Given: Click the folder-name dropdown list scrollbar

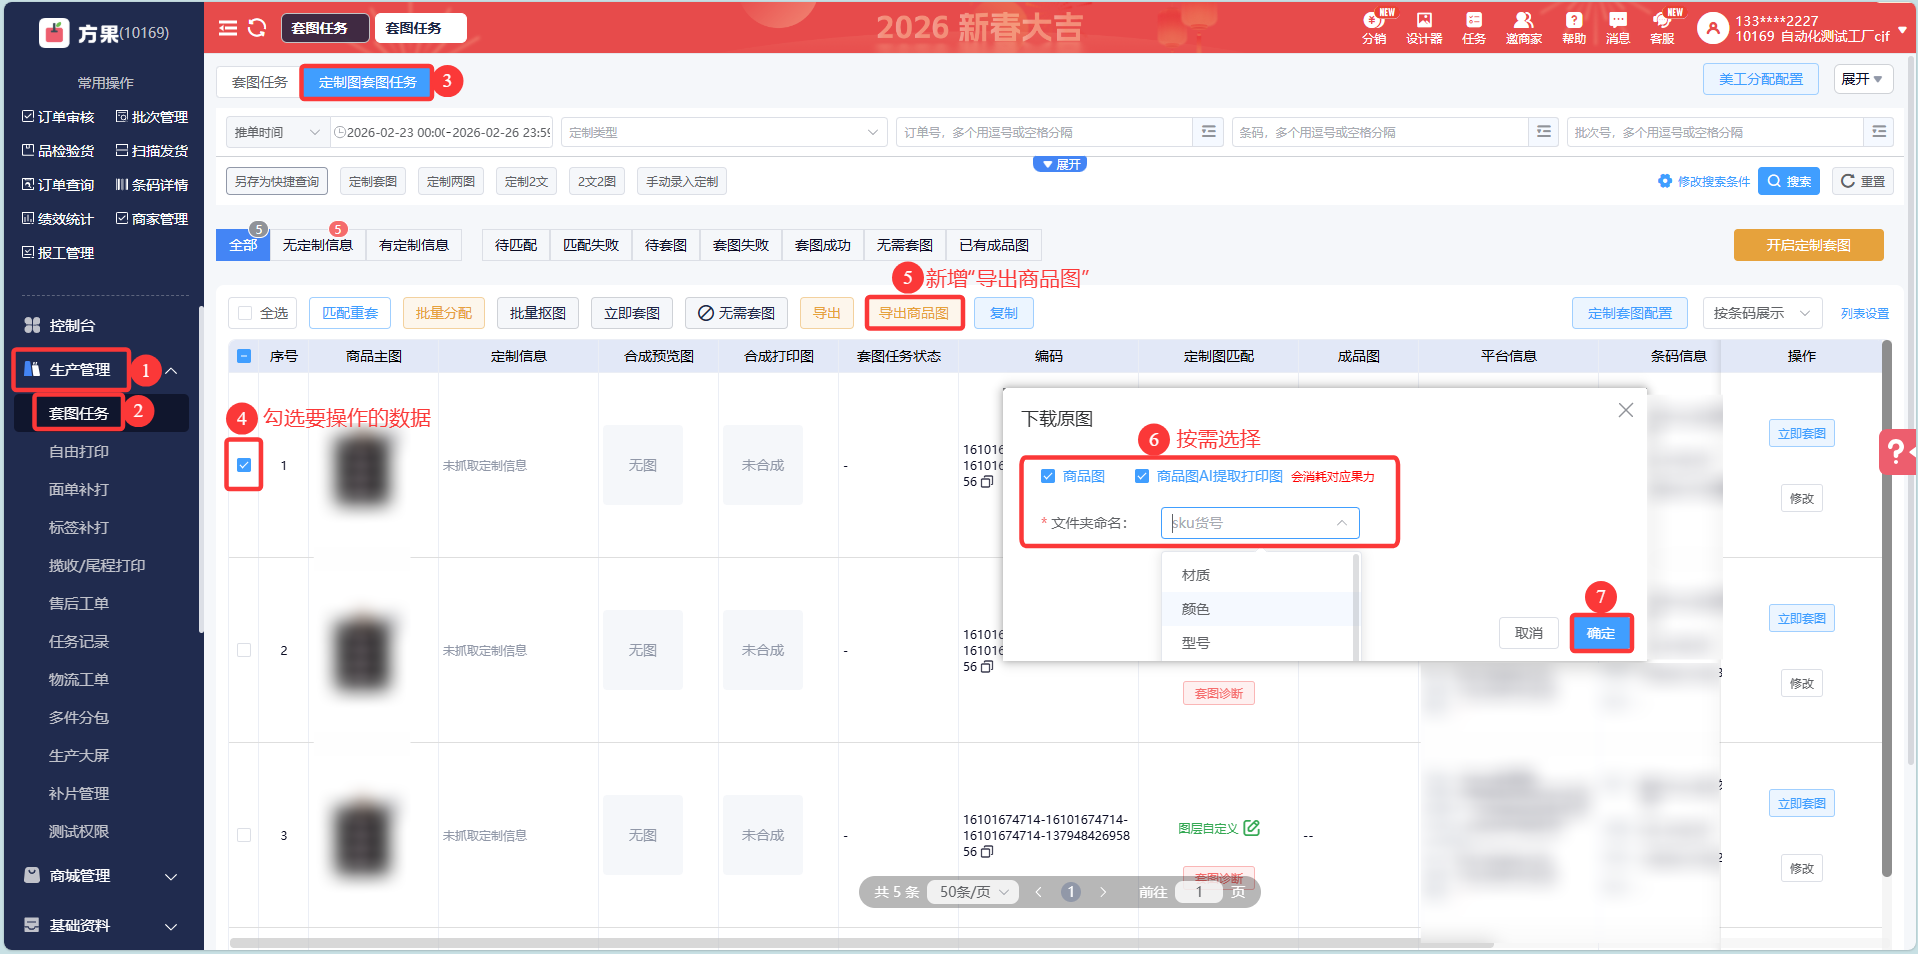Looking at the screenshot, I should click(x=1356, y=607).
